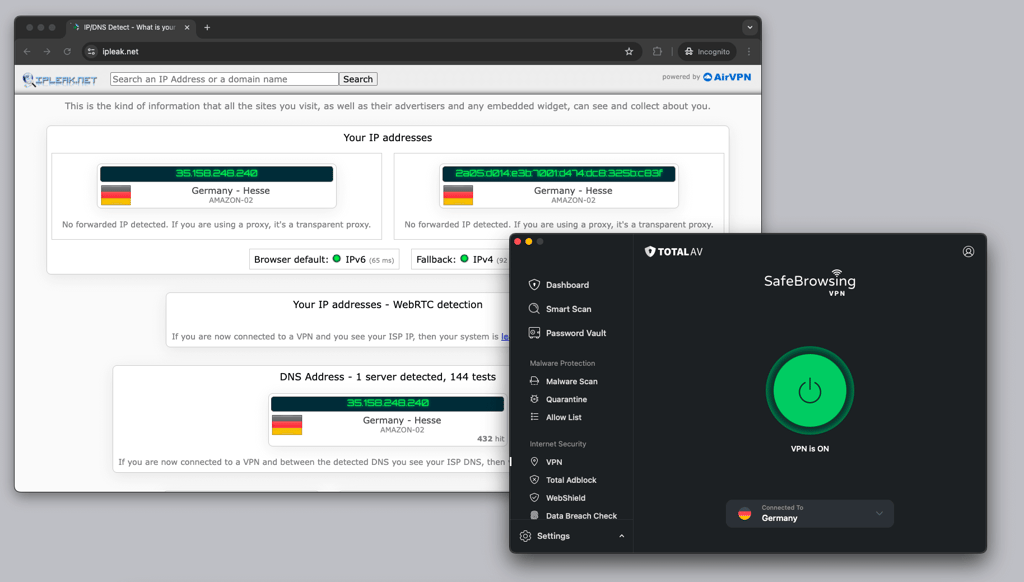This screenshot has width=1024, height=582.
Task: Open Data Breach Check in TotalAV sidebar
Action: (581, 516)
